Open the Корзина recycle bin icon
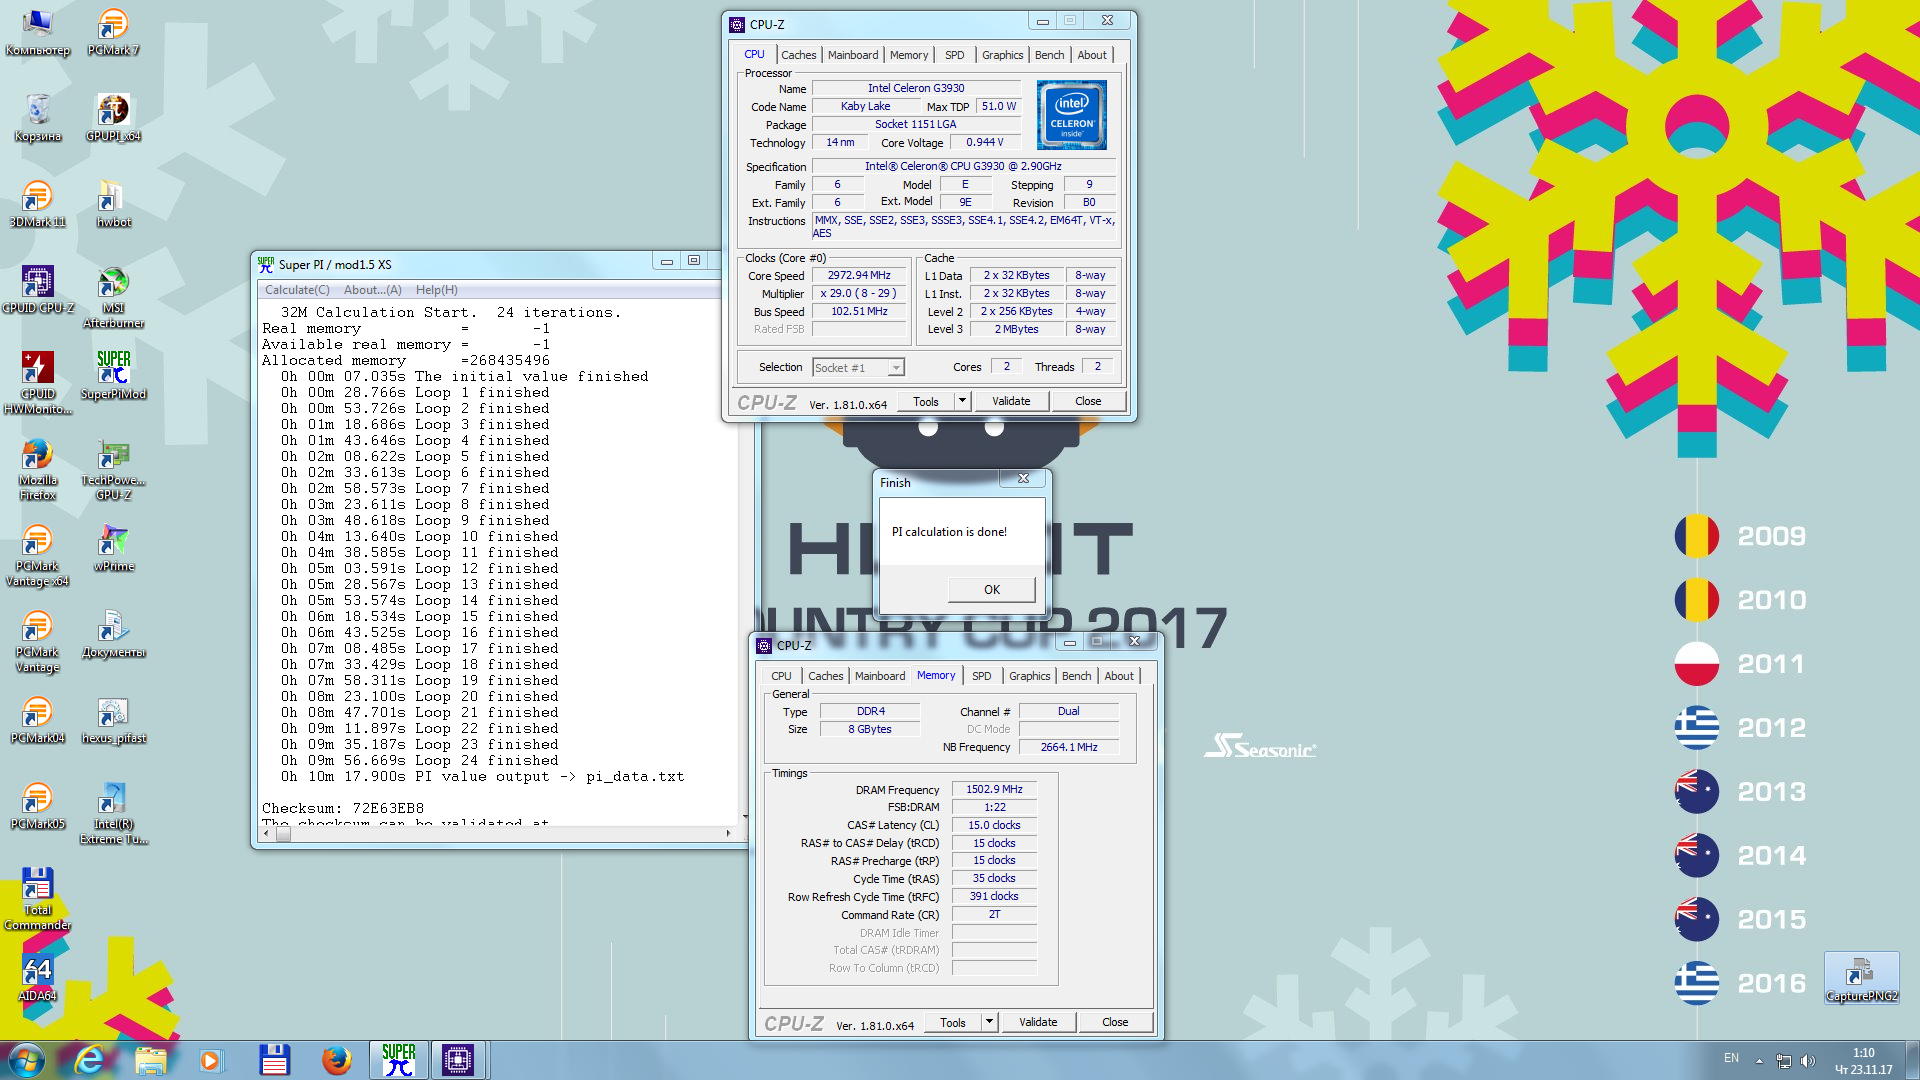1920x1080 pixels. point(38,118)
